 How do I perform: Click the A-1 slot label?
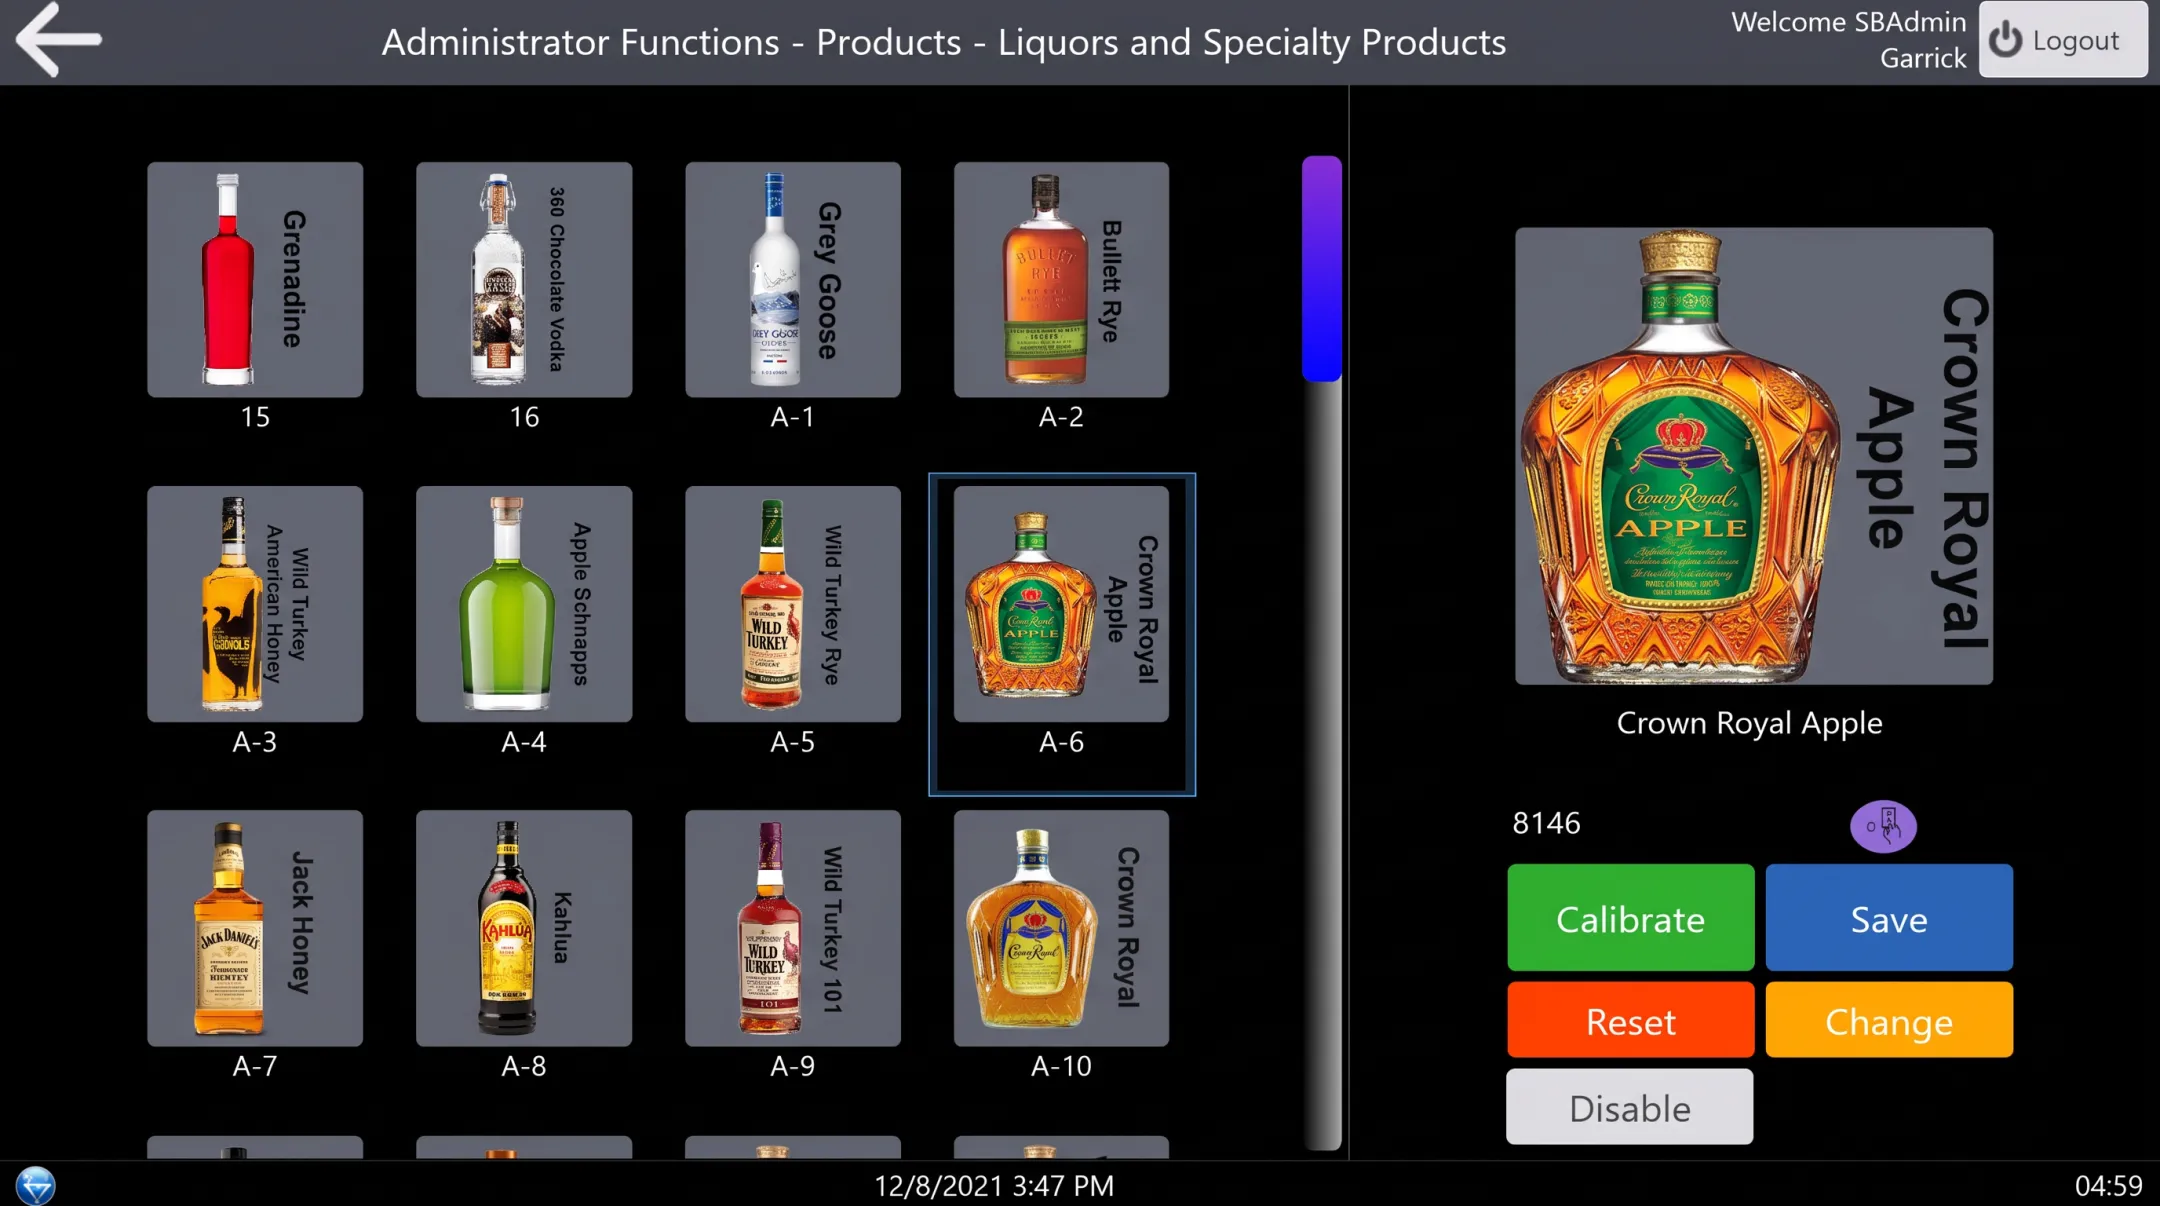[x=793, y=417]
